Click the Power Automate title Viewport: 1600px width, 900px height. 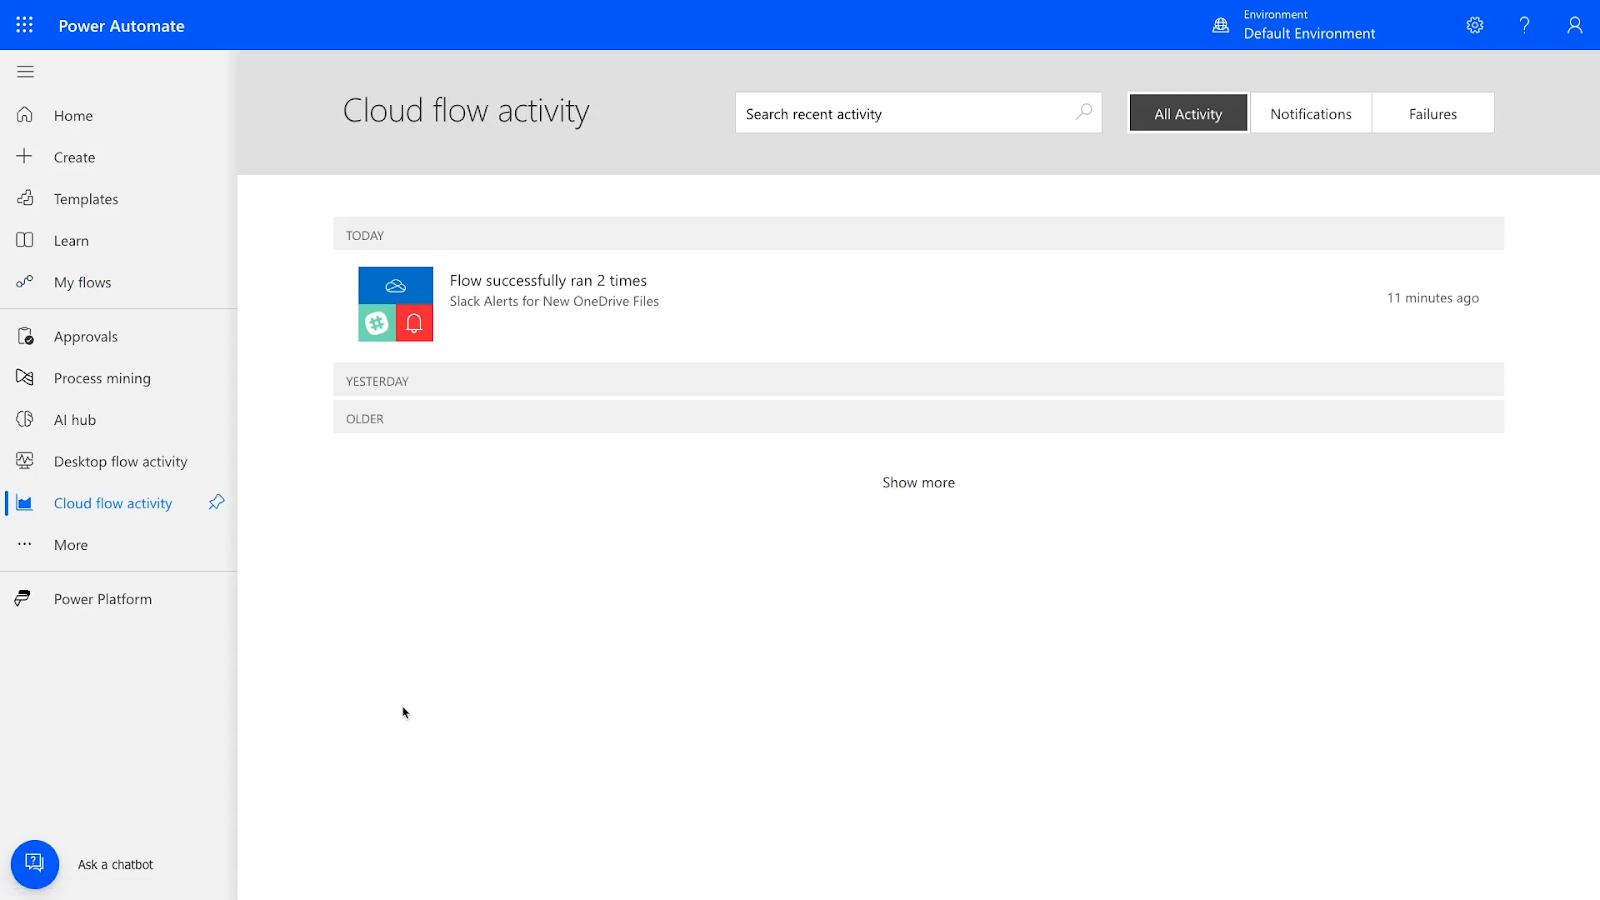(x=121, y=26)
